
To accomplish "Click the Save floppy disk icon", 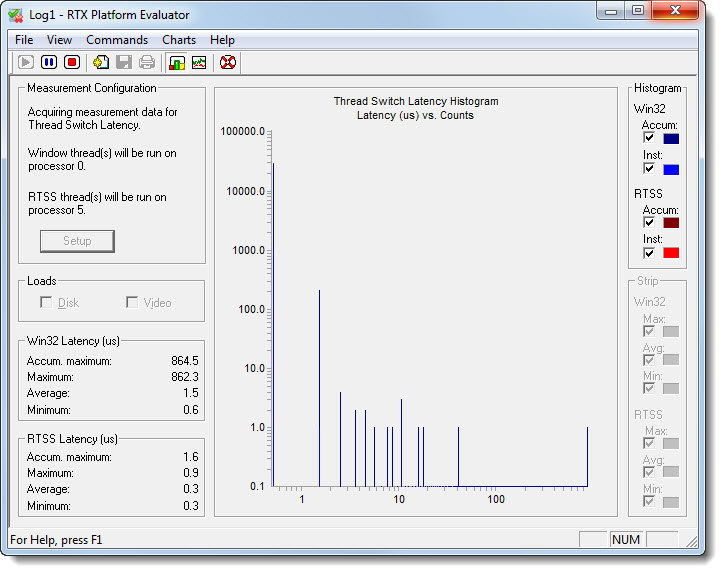I will click(x=124, y=62).
